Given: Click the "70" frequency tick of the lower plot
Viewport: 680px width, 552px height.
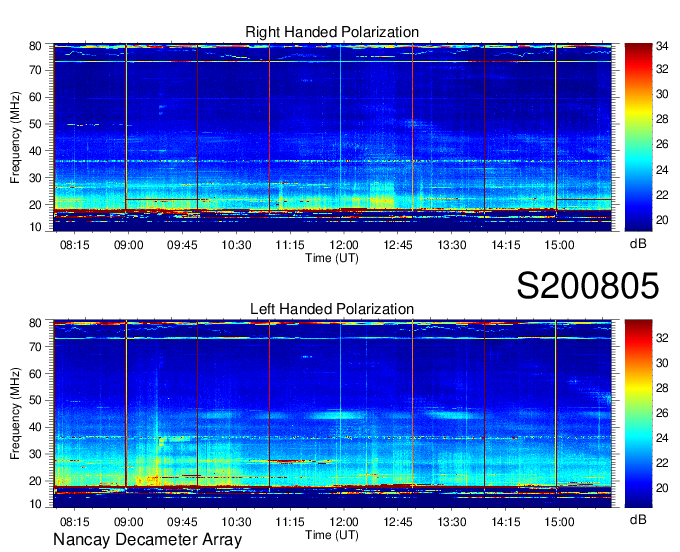Looking at the screenshot, I should coord(35,346).
